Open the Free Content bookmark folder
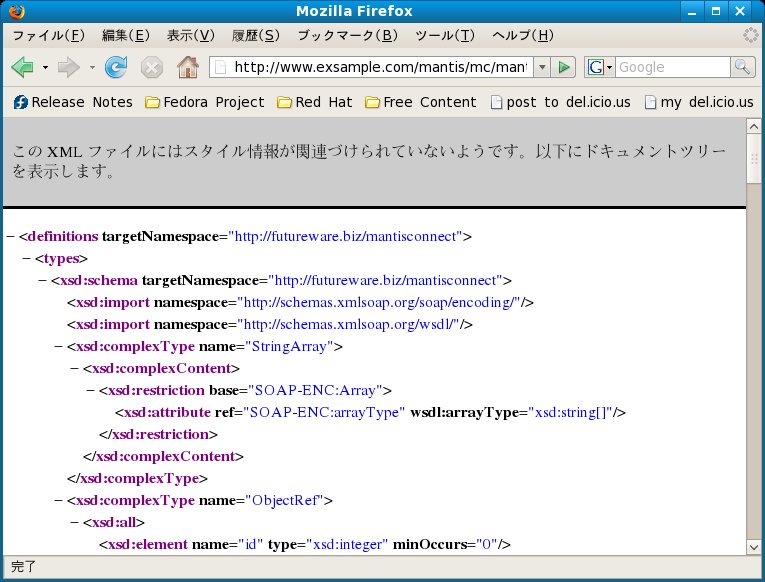This screenshot has height=582, width=765. [421, 102]
